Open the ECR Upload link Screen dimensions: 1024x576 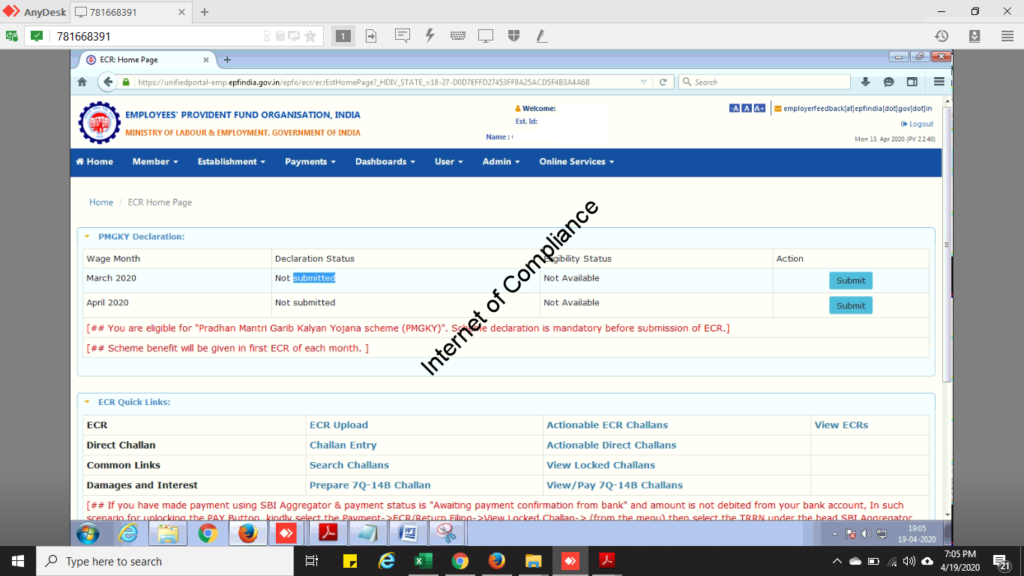pyautogui.click(x=338, y=424)
